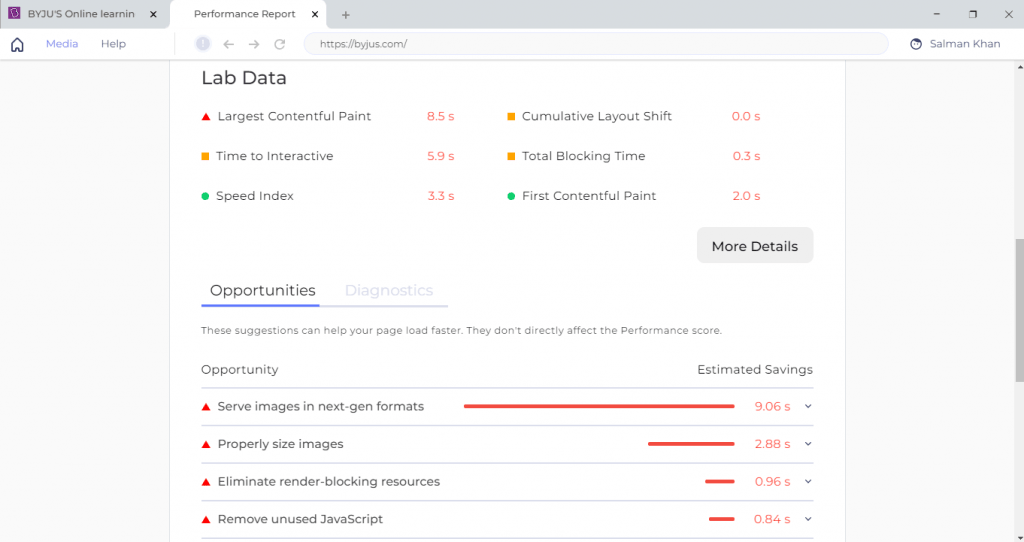The height and width of the screenshot is (542, 1024).
Task: Expand Serve images in next-gen formats row
Action: [808, 407]
